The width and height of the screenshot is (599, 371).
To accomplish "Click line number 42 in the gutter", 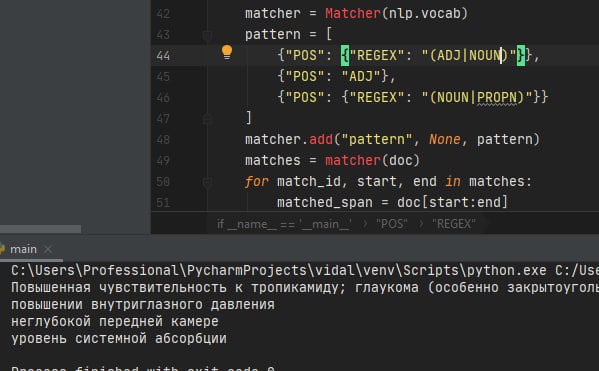I will (163, 14).
